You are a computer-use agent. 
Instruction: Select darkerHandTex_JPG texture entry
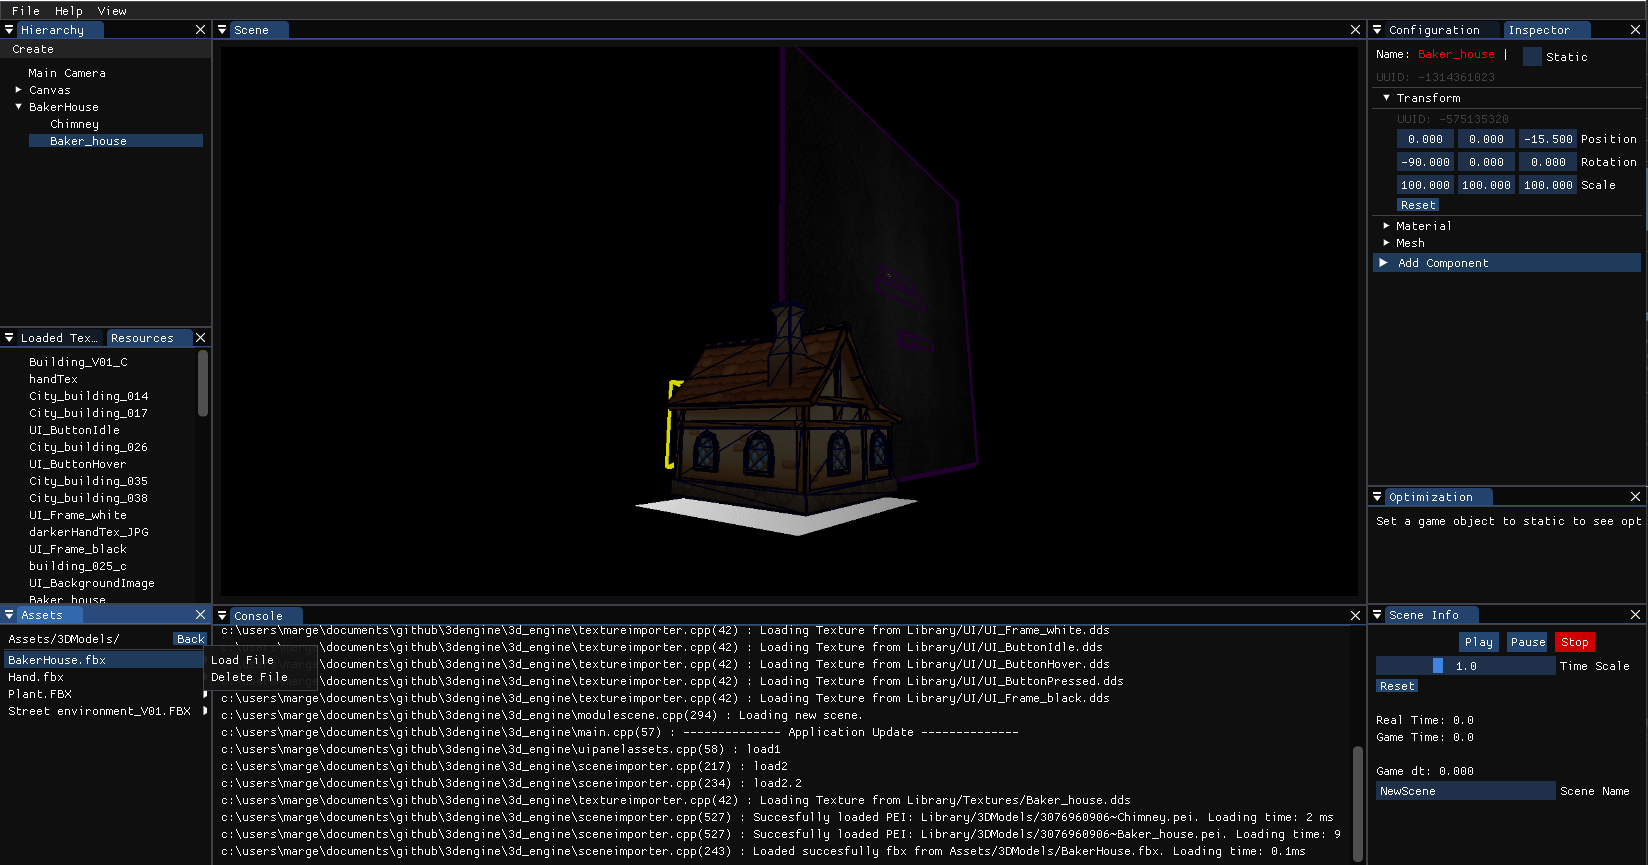(x=88, y=532)
